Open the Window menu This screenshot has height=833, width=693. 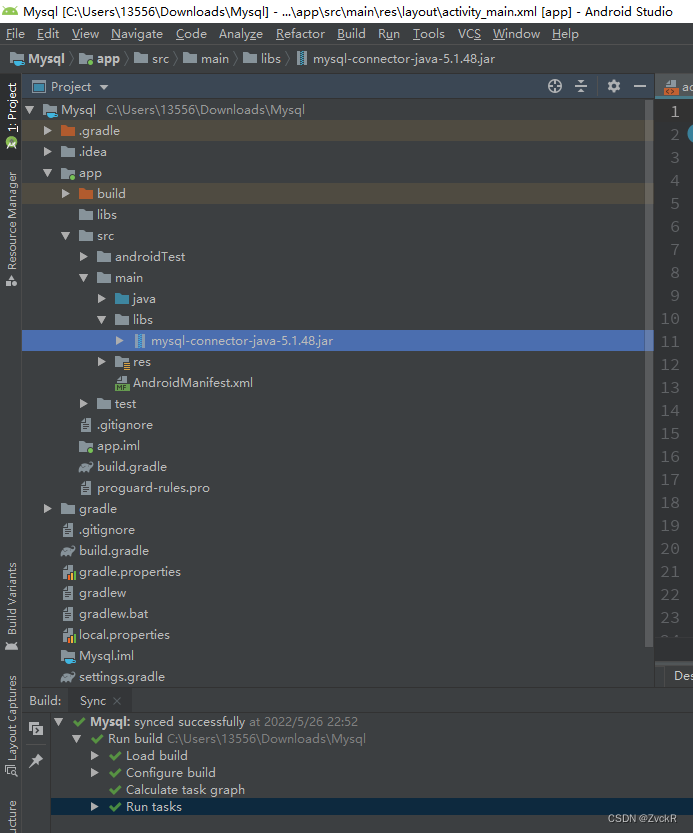(x=516, y=34)
